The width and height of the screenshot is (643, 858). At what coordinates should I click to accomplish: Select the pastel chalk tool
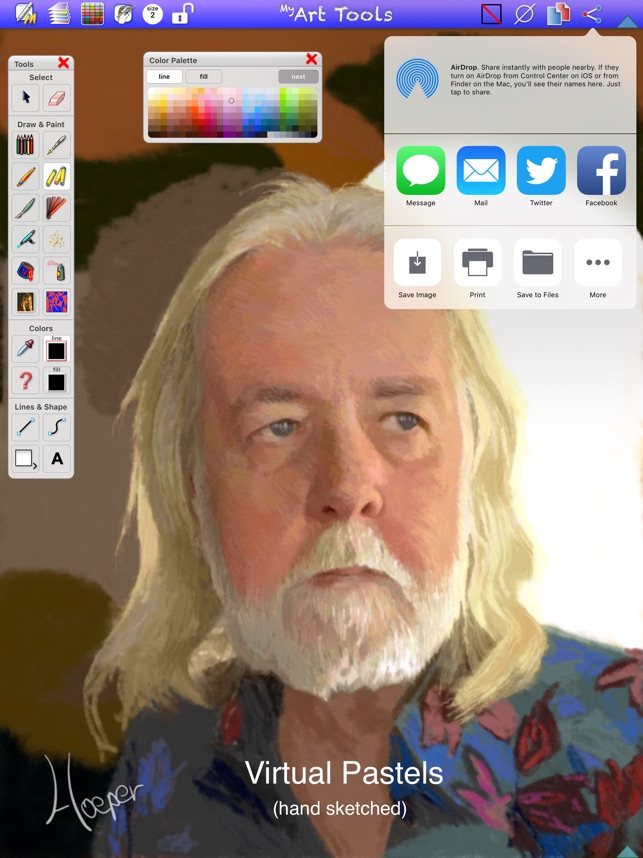pos(56,177)
